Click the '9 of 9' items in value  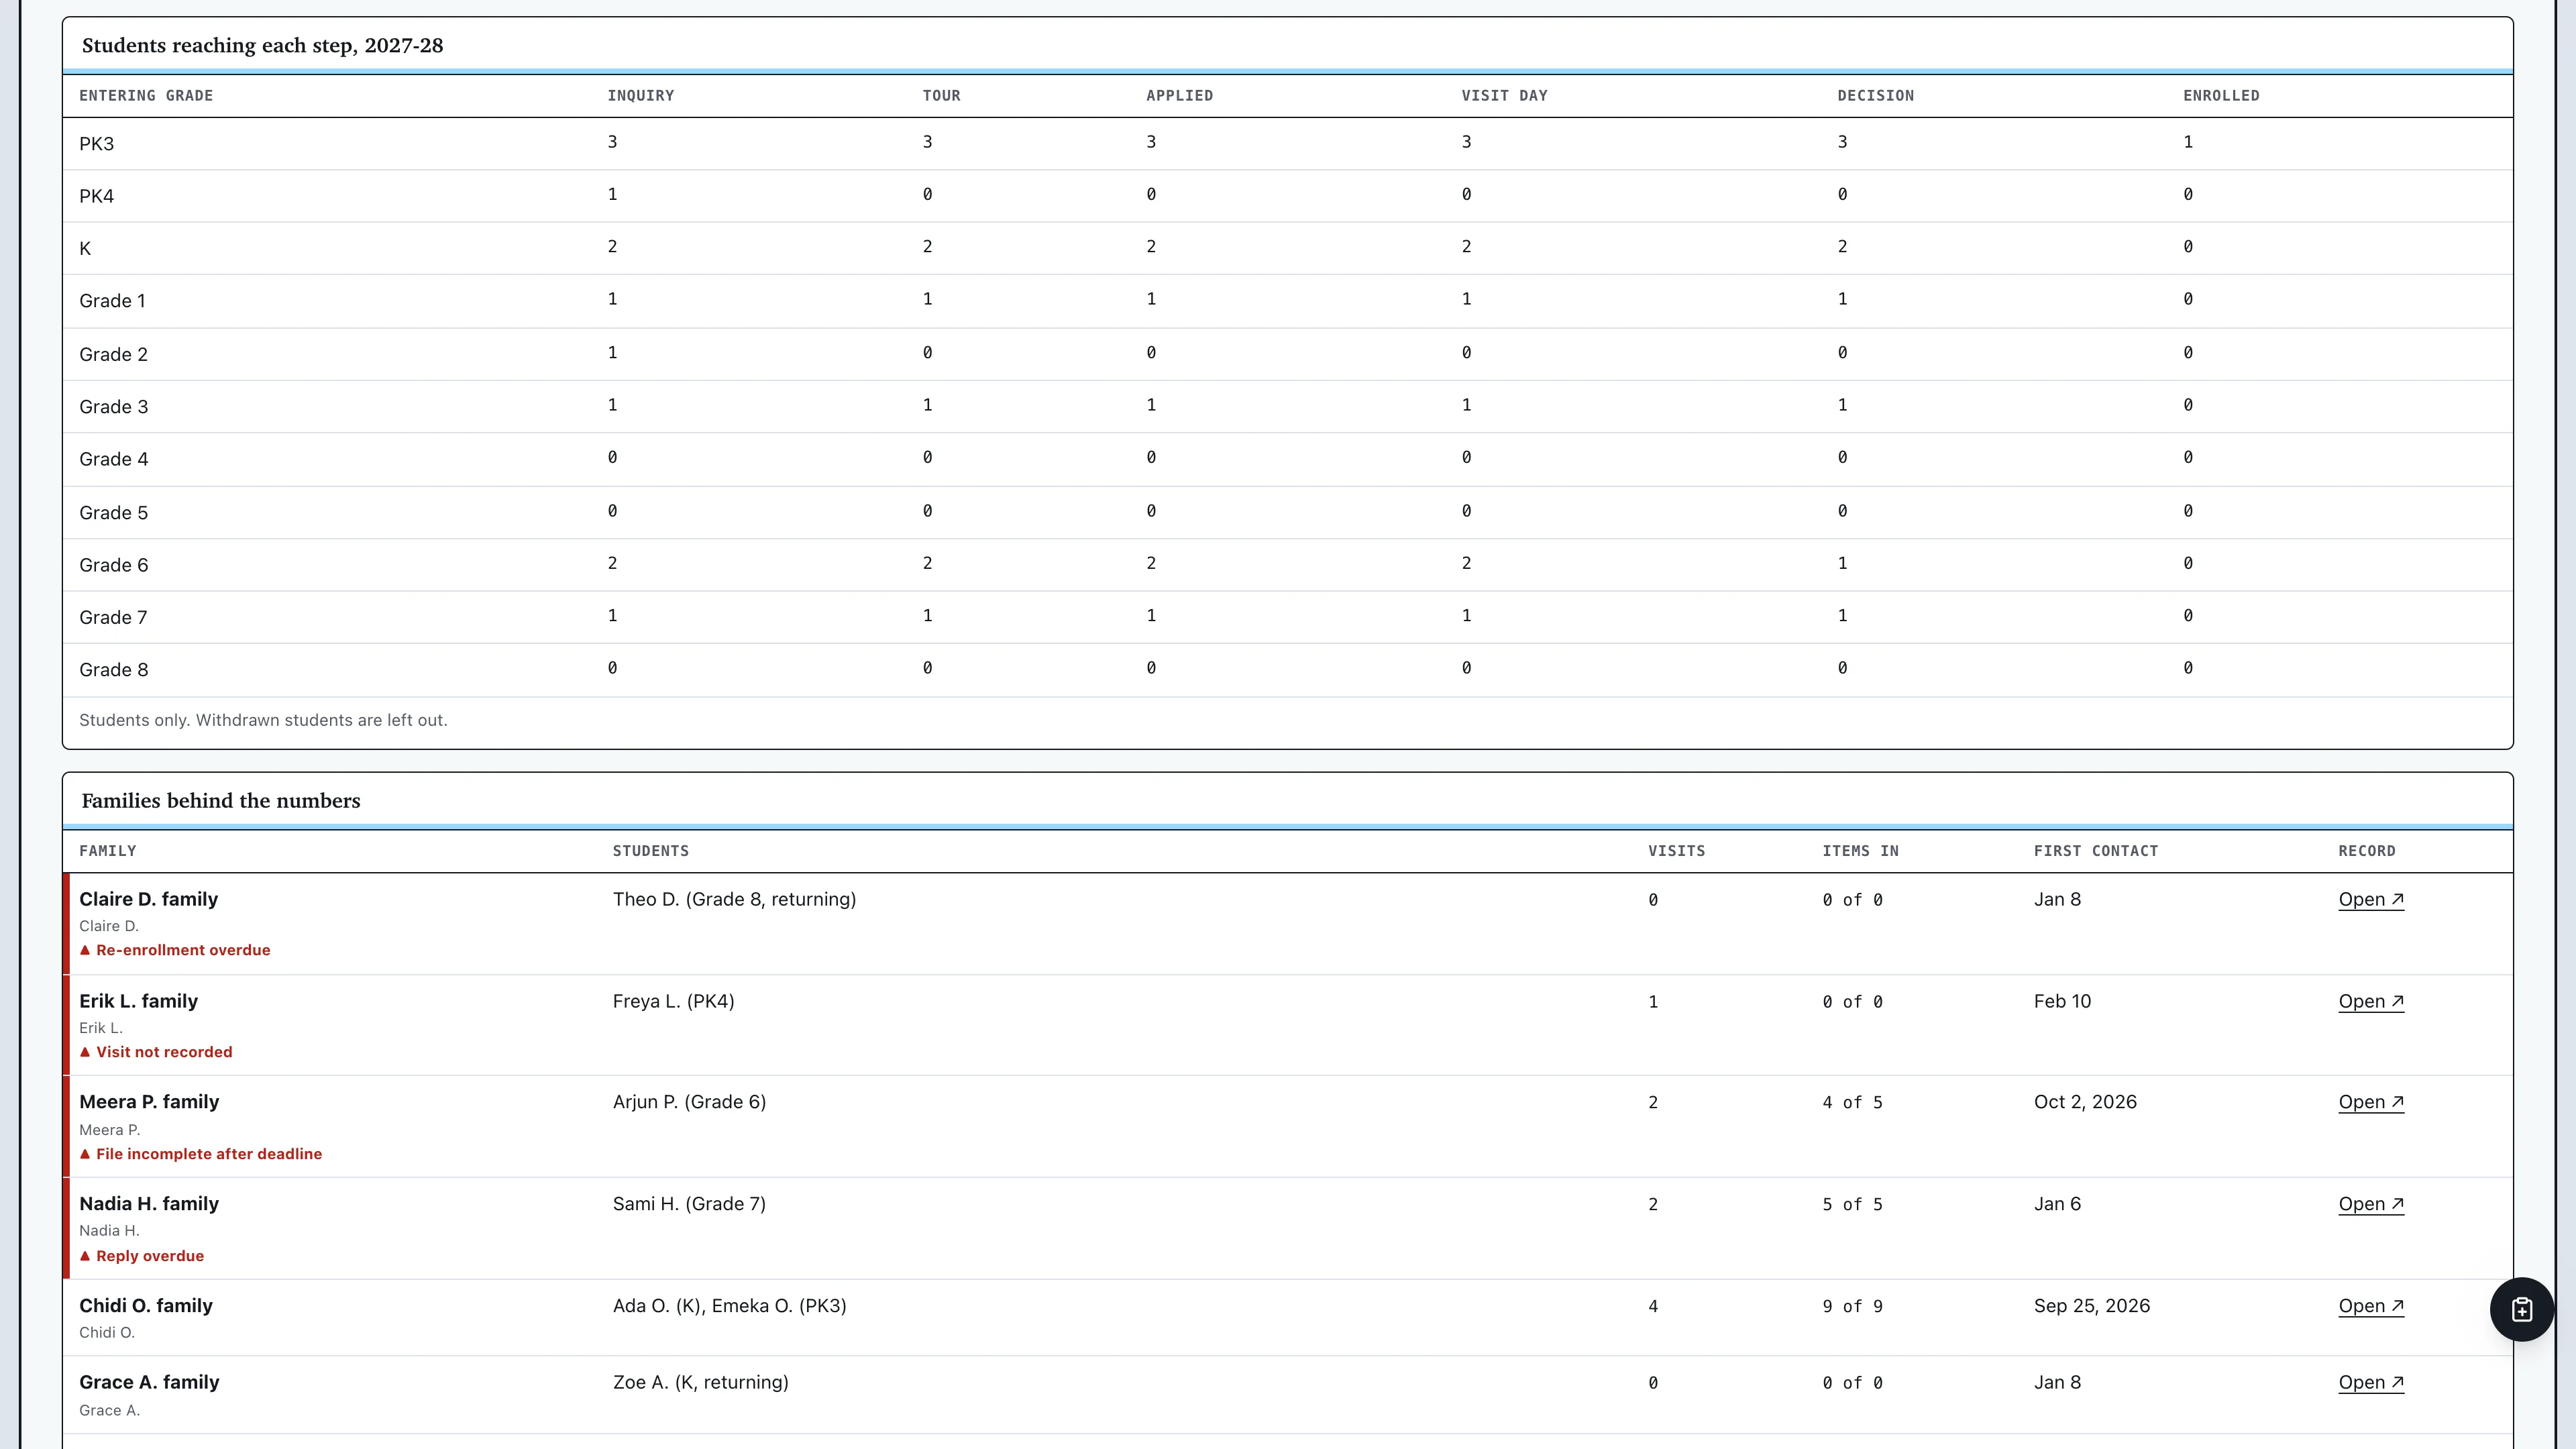tap(1852, 1307)
